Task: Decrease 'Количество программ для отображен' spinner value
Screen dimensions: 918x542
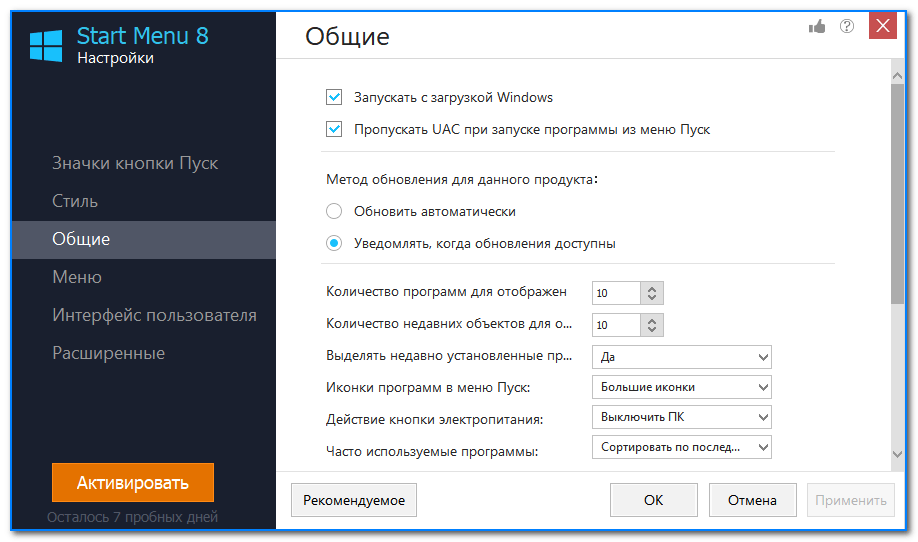Action: (652, 299)
